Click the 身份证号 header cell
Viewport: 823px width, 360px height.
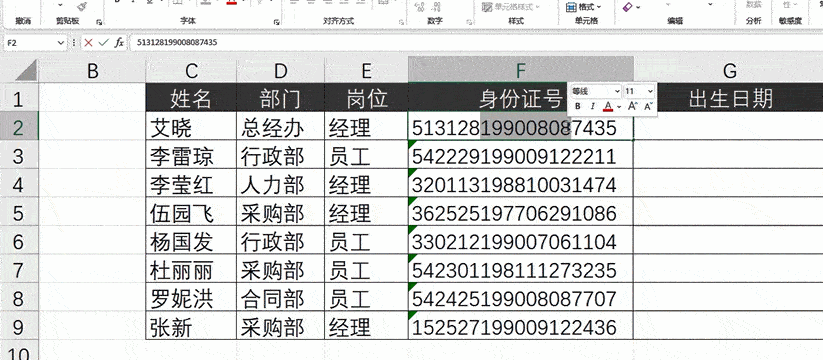(521, 98)
